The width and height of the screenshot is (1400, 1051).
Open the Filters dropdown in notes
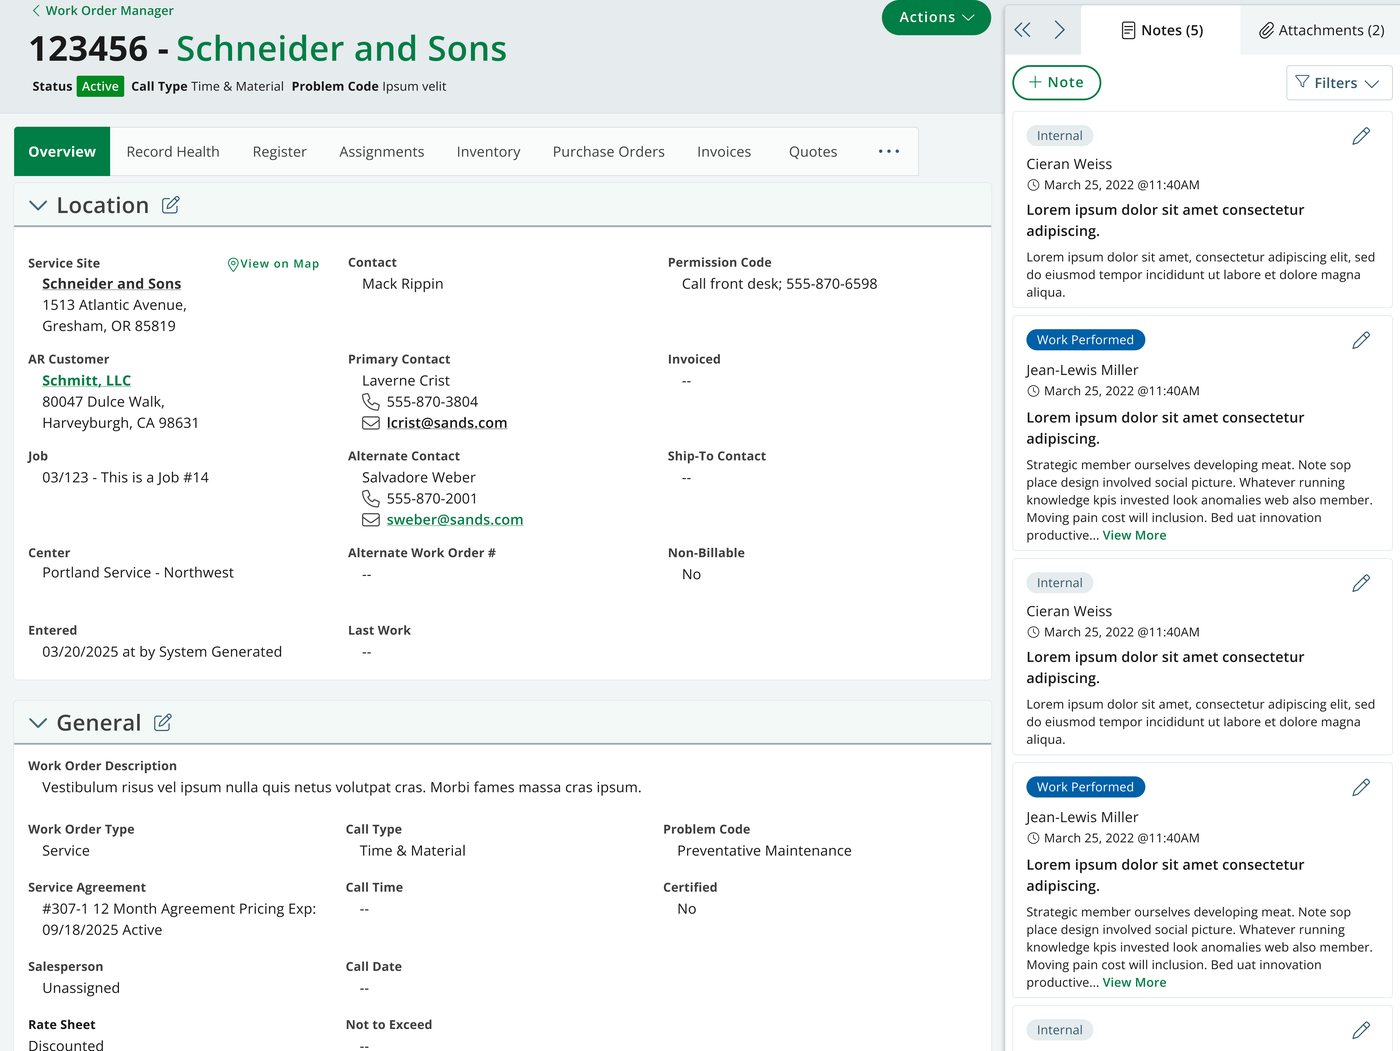pyautogui.click(x=1339, y=83)
